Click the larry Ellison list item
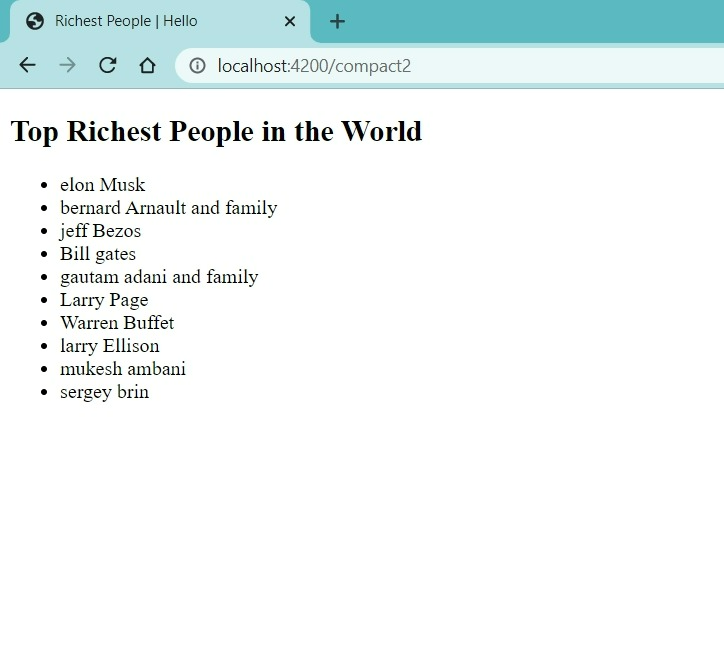 pos(109,346)
